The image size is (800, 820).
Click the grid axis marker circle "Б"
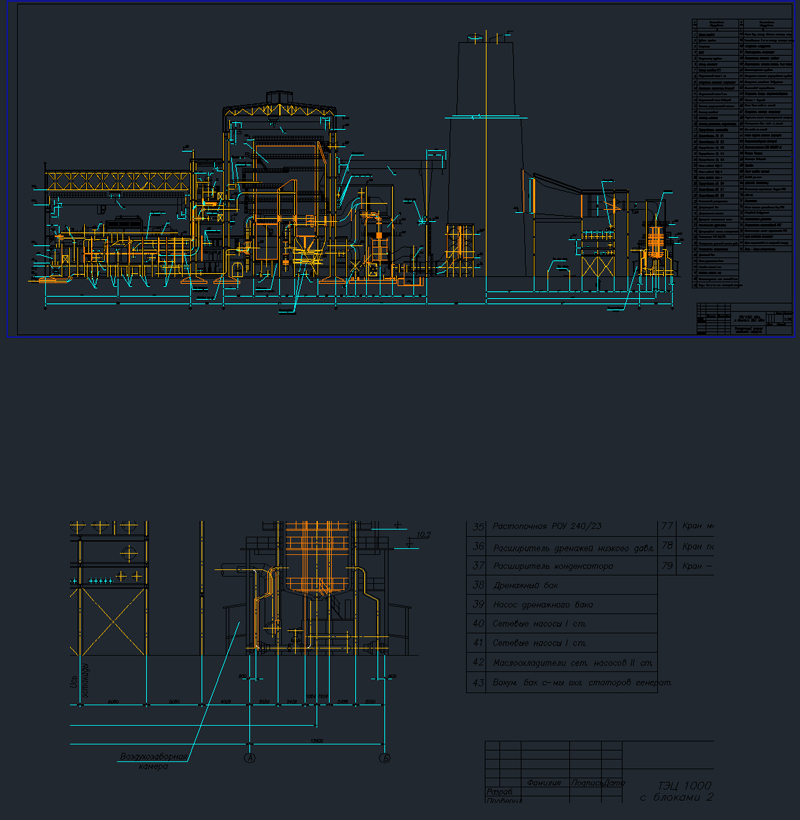pos(385,756)
